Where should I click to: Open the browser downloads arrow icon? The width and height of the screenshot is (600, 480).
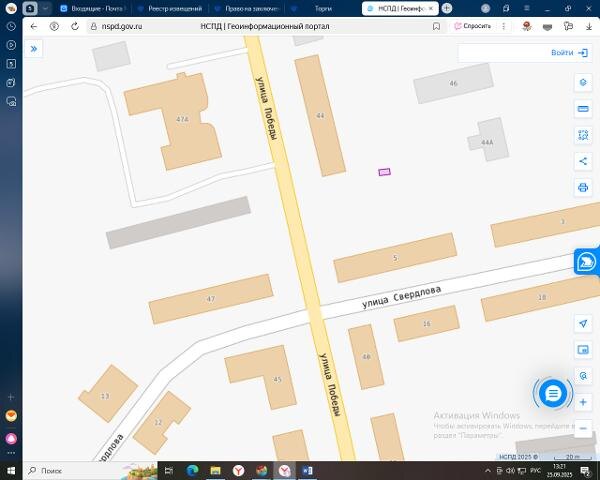pyautogui.click(x=589, y=26)
